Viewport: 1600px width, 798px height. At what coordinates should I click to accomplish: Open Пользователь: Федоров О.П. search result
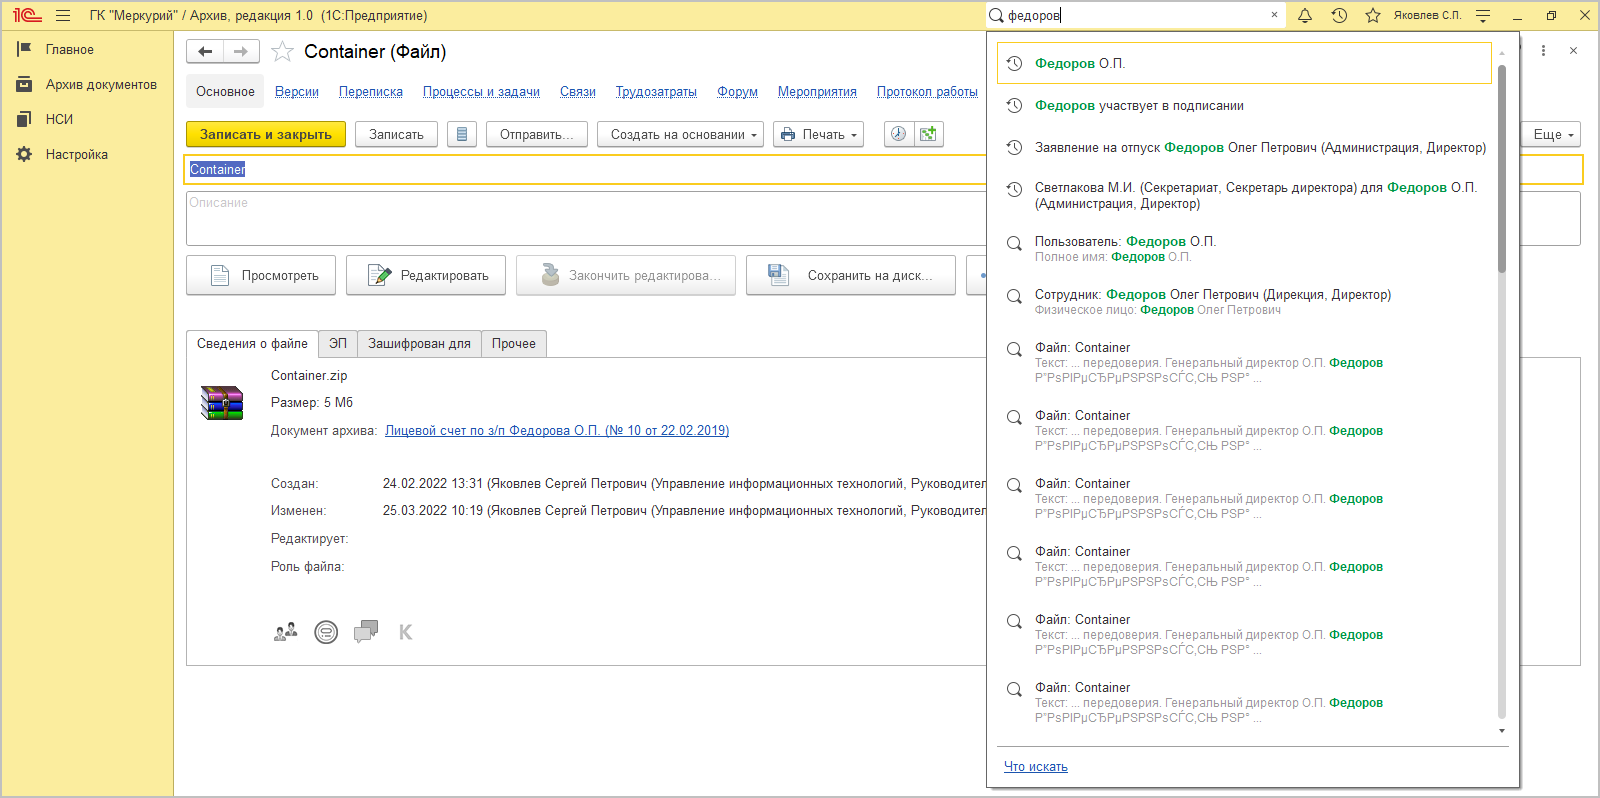[1244, 248]
